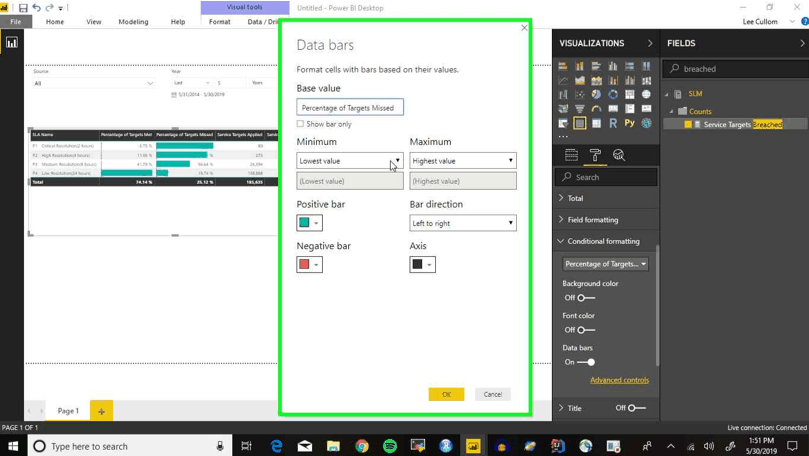The width and height of the screenshot is (809, 456).
Task: Open the Fields well pane icon
Action: pyautogui.click(x=571, y=155)
